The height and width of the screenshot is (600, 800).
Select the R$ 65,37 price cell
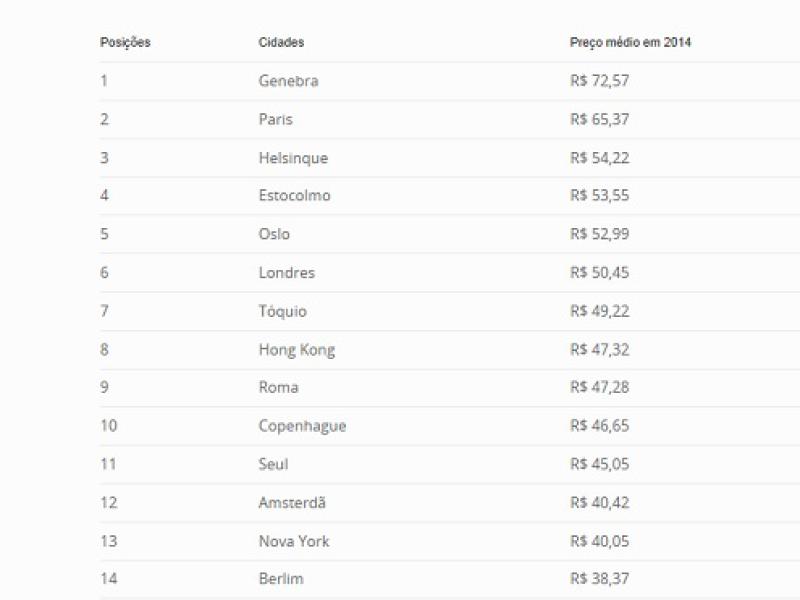pyautogui.click(x=599, y=119)
